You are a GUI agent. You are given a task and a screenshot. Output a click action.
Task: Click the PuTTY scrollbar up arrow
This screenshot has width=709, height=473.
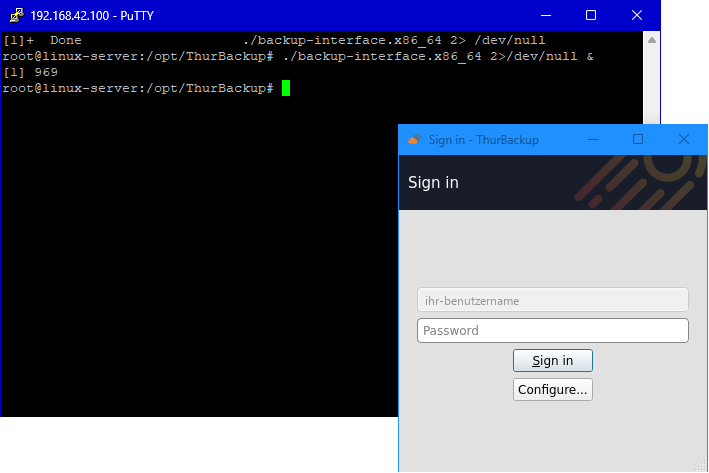[x=652, y=40]
